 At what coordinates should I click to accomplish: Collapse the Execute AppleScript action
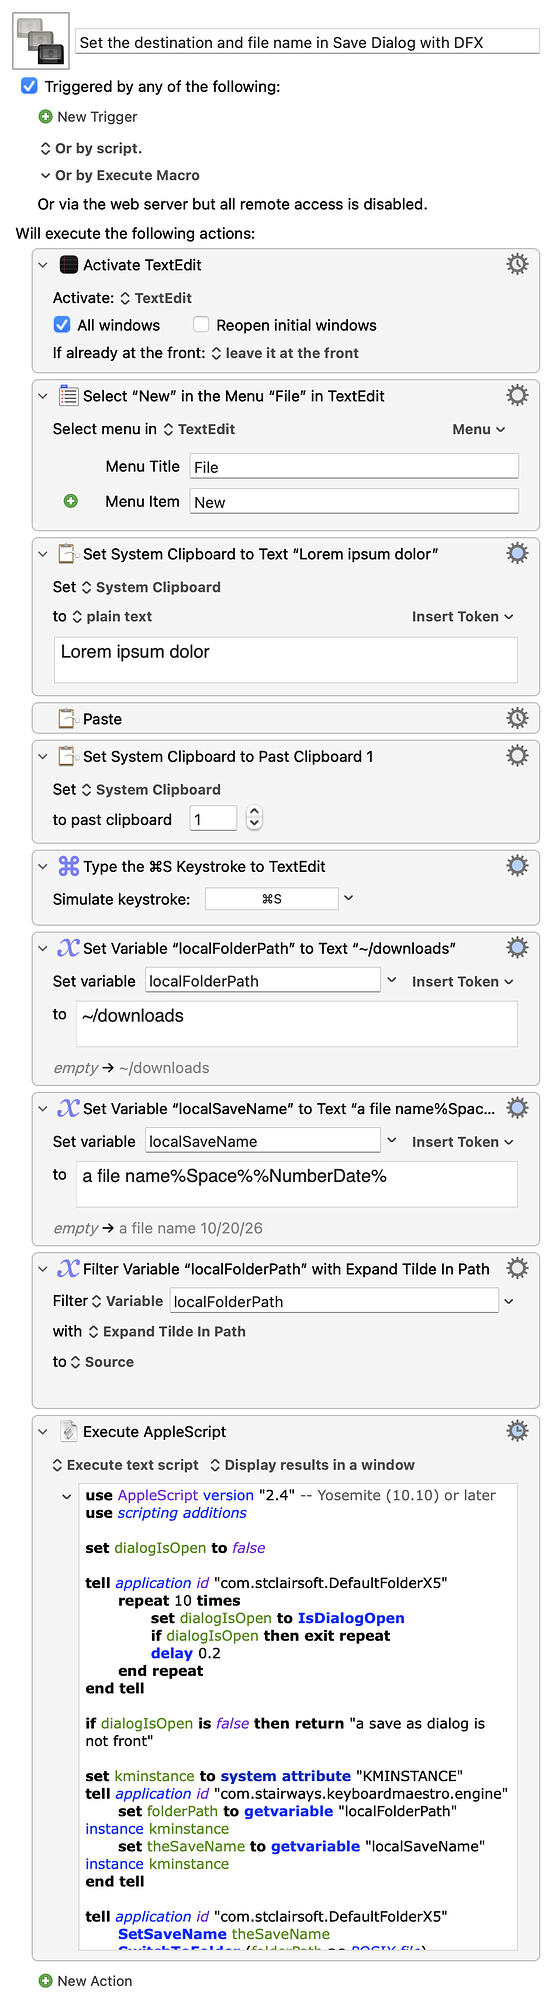click(43, 1432)
